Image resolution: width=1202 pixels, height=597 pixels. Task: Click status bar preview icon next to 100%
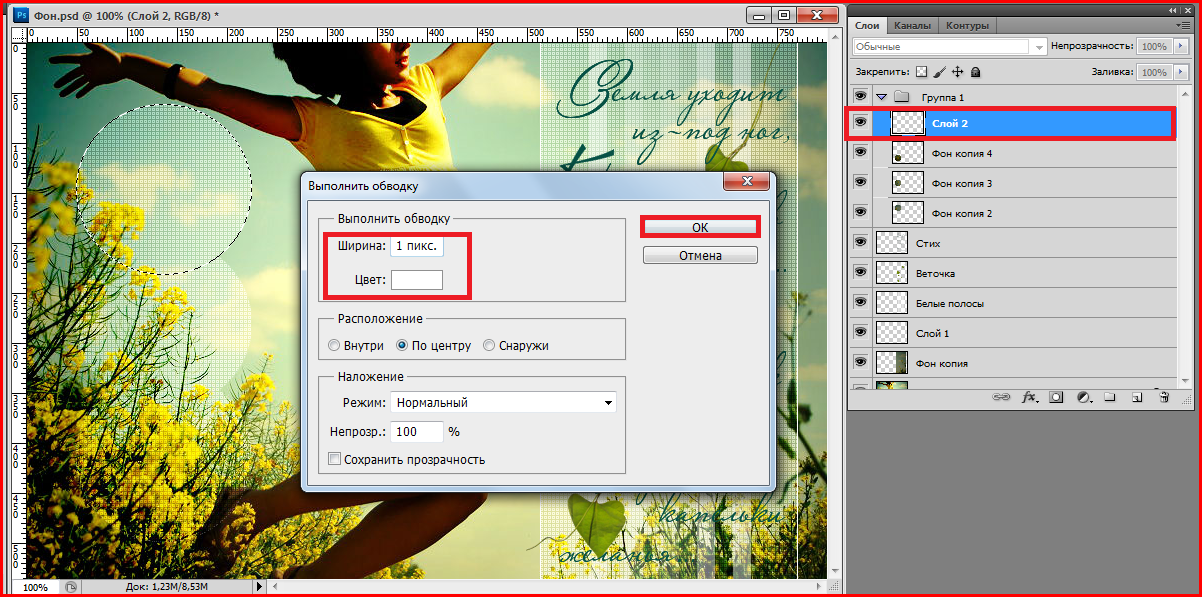click(70, 587)
